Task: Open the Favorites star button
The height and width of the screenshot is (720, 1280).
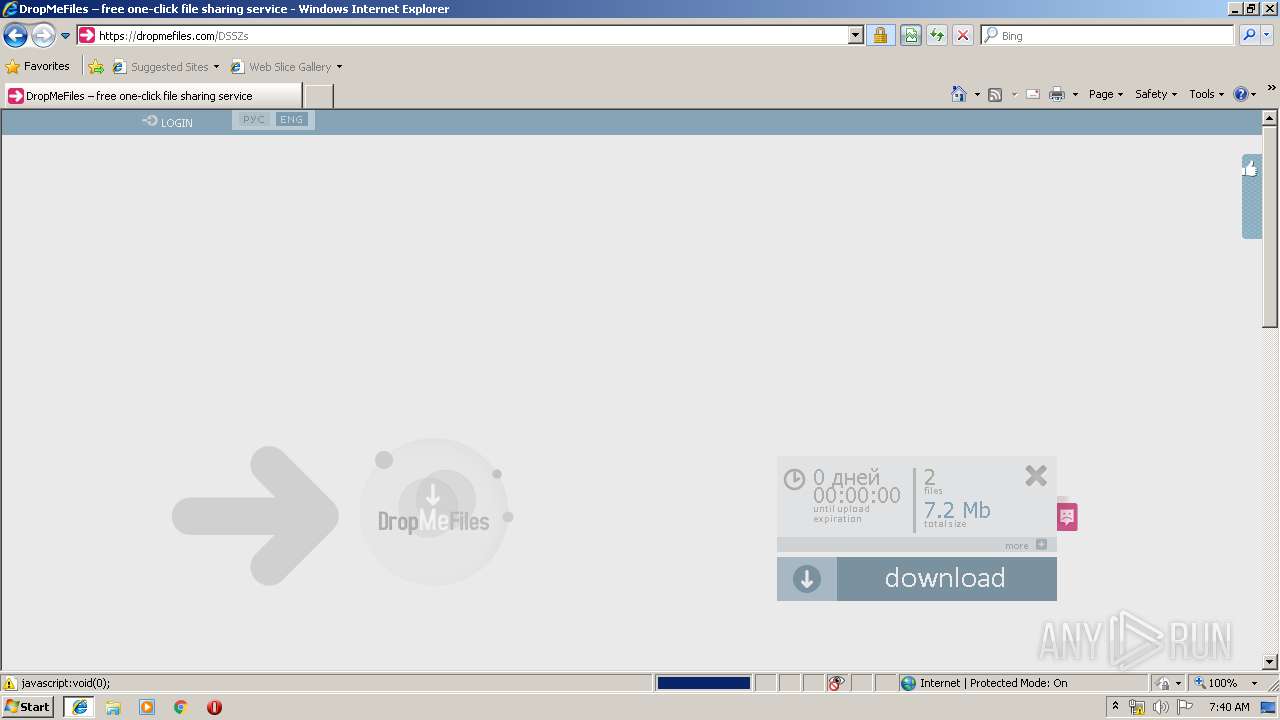Action: click(x=38, y=67)
